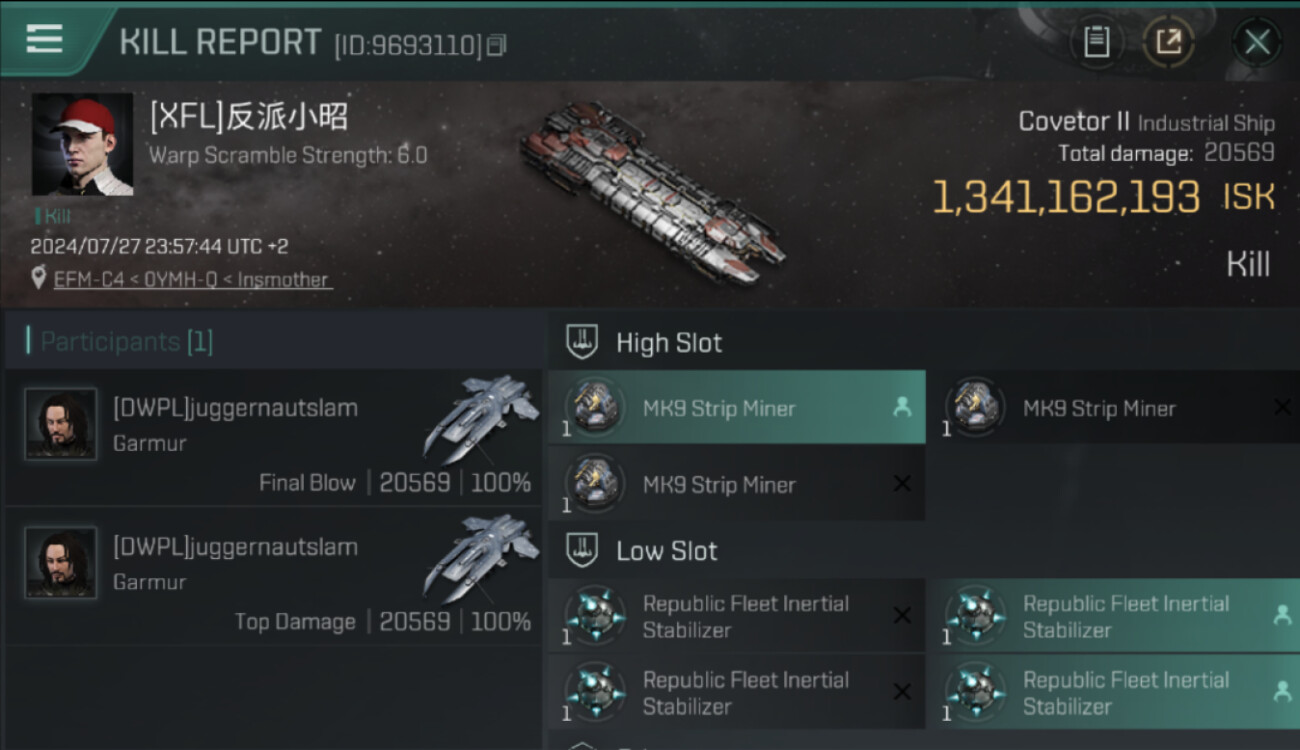This screenshot has width=1300, height=750.
Task: Open victim pilot portrait with red cap
Action: pyautogui.click(x=82, y=144)
